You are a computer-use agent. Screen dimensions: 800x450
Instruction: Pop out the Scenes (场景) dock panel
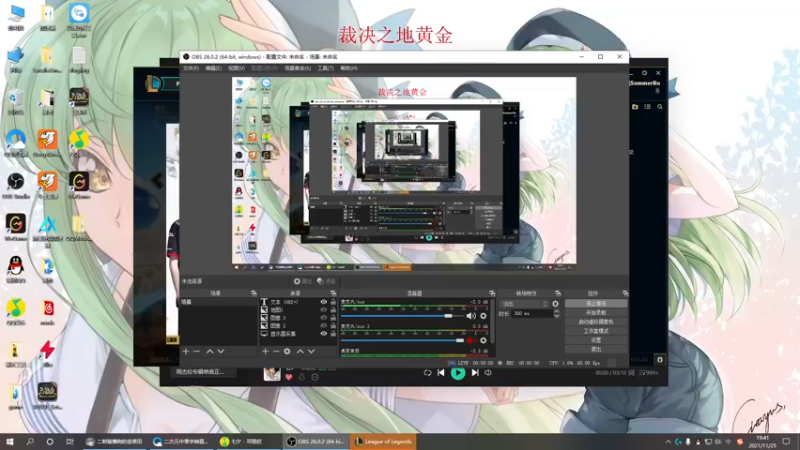[x=254, y=293]
